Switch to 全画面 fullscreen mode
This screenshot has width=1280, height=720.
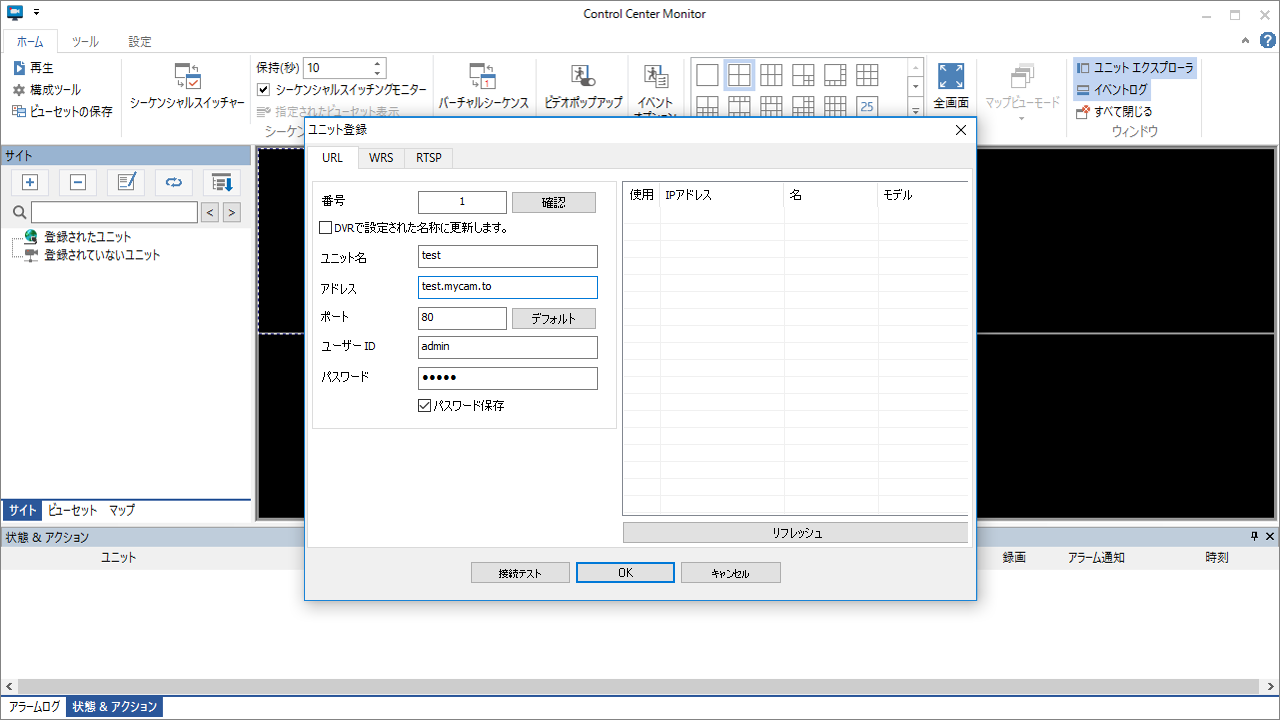point(951,87)
